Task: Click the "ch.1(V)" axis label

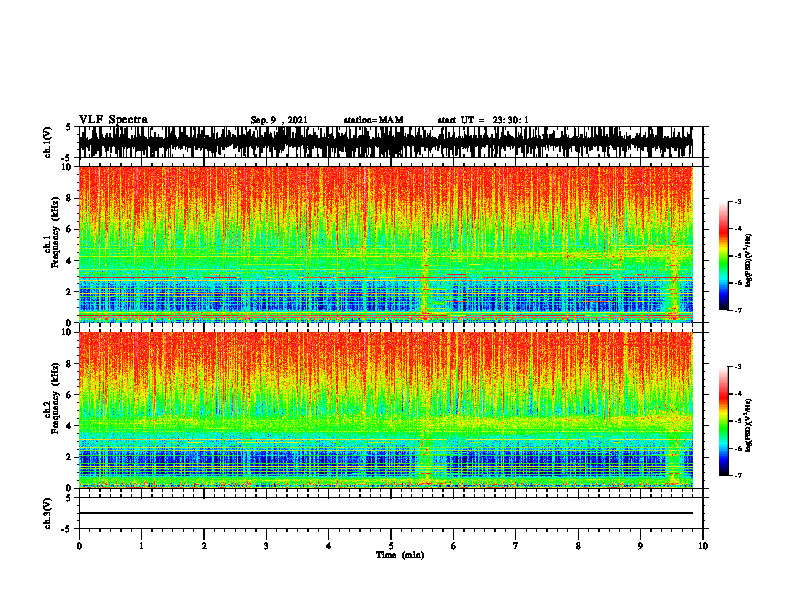Action: pyautogui.click(x=48, y=142)
